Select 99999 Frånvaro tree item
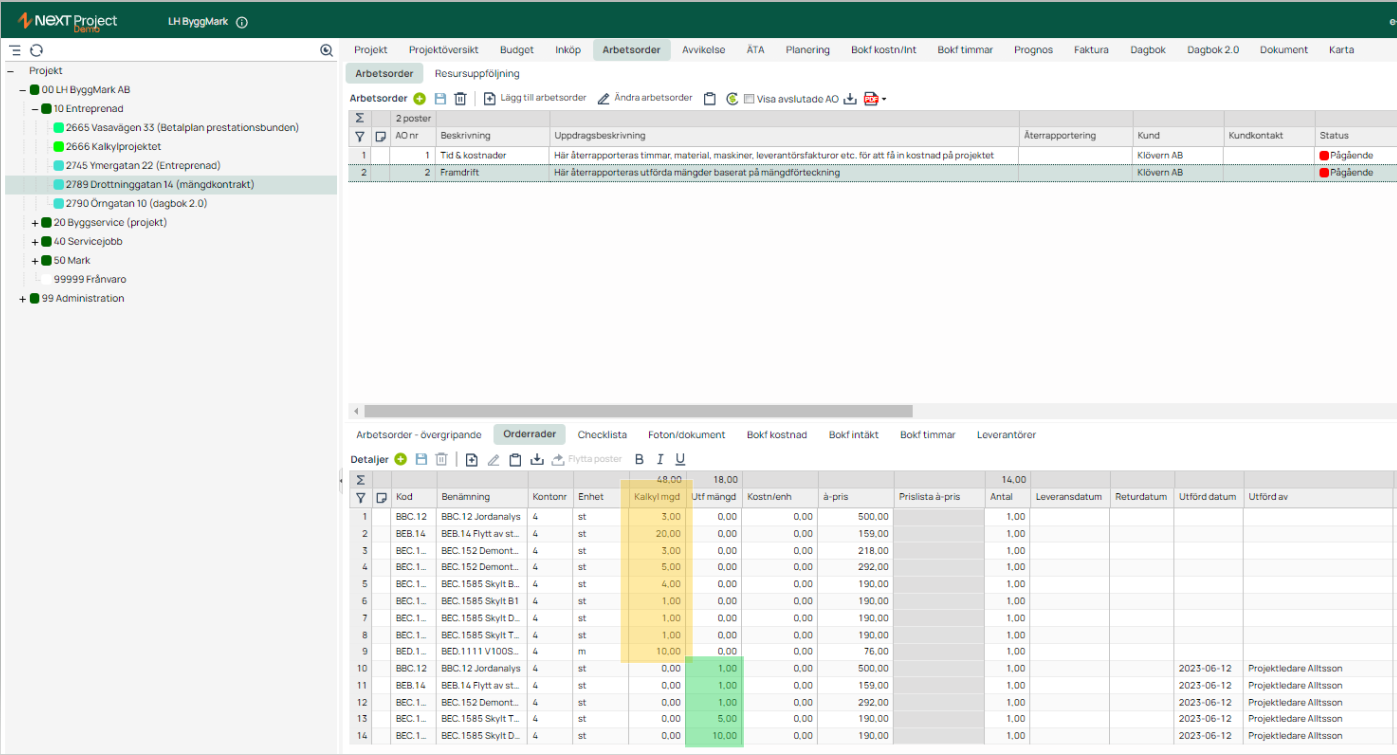 pos(90,280)
